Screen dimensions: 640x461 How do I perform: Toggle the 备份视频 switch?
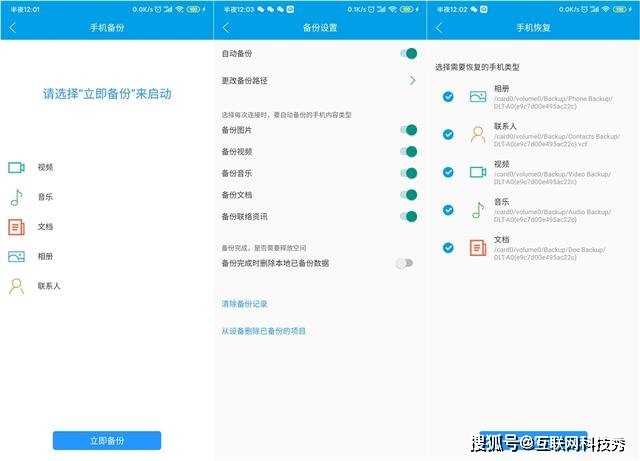[x=409, y=151]
